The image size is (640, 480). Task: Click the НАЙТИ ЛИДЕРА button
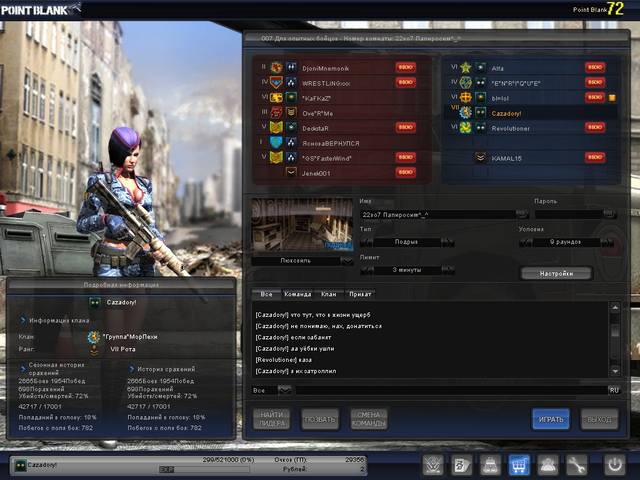click(x=271, y=419)
